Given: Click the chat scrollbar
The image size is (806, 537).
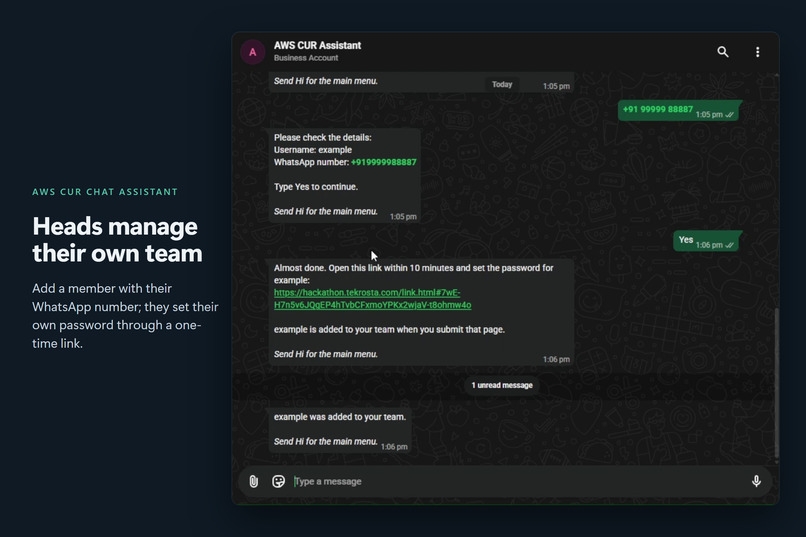Looking at the screenshot, I should (776, 383).
